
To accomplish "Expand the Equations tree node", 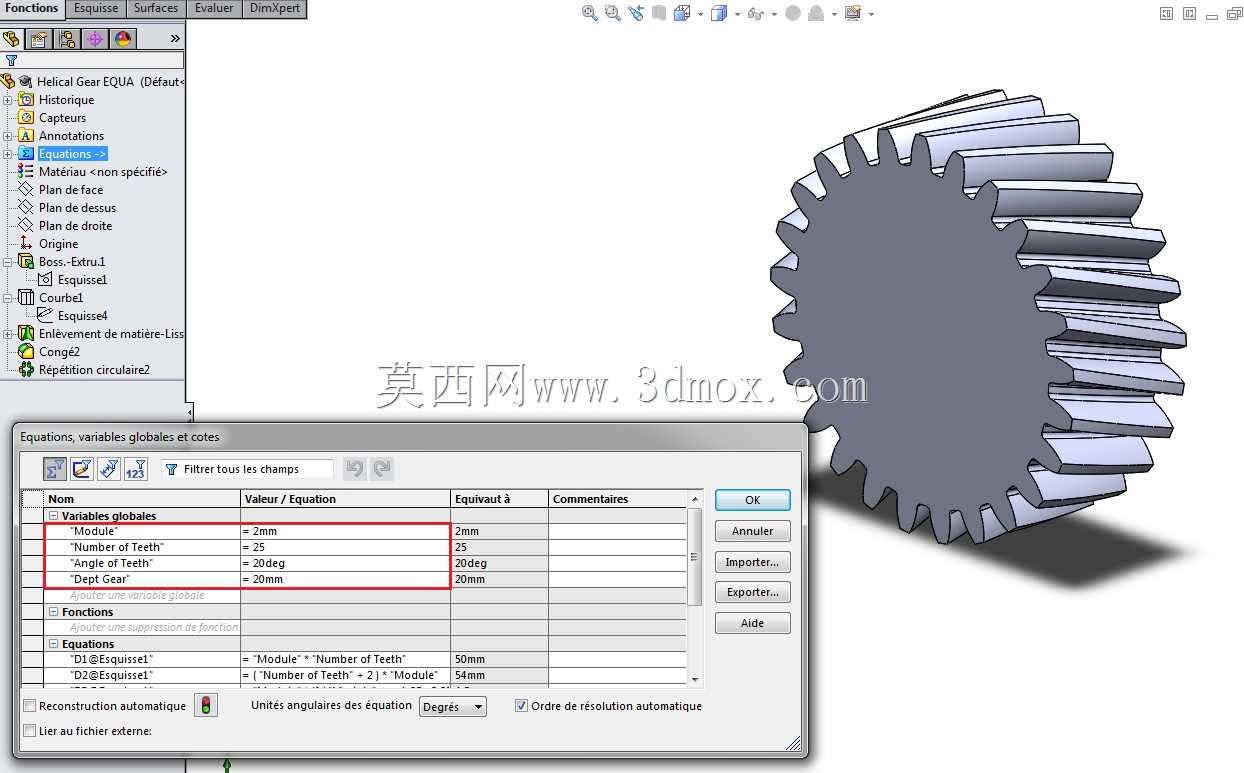I will tap(8, 154).
